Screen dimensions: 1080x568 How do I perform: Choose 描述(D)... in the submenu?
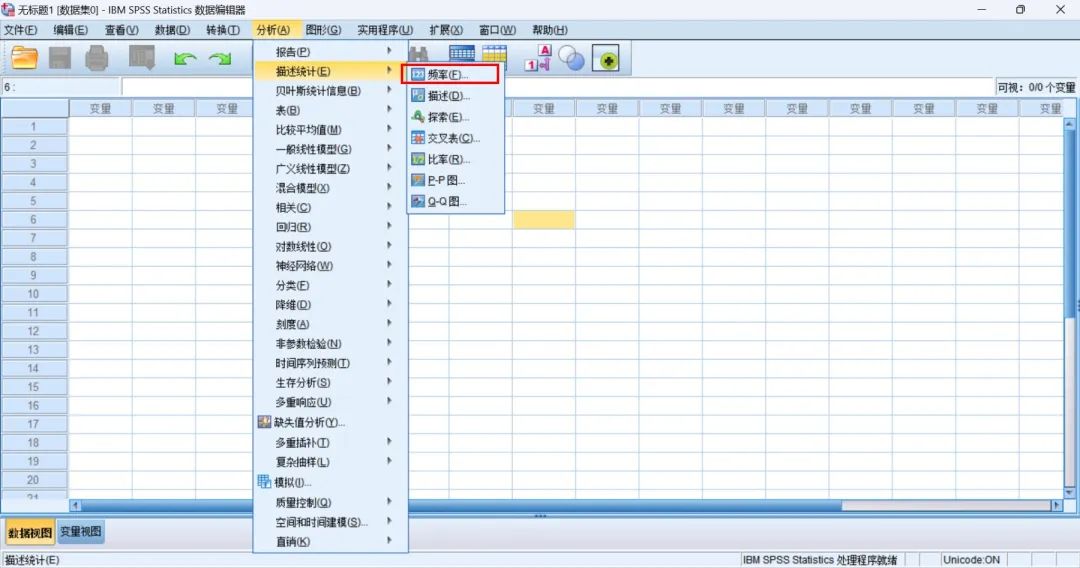pos(455,96)
